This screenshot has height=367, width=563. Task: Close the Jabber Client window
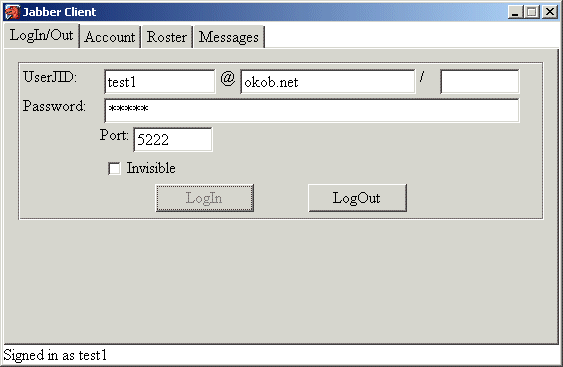(x=550, y=12)
